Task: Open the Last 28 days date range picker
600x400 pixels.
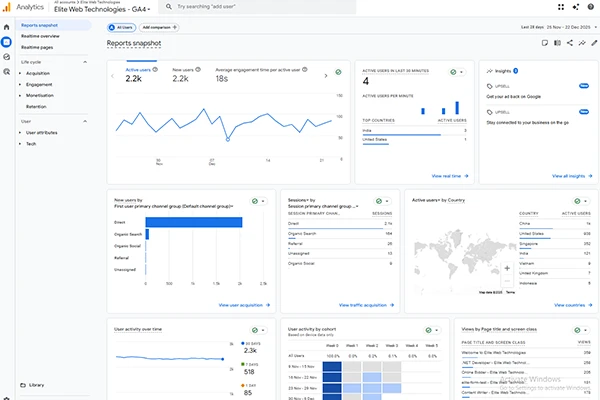Action: pos(540,27)
